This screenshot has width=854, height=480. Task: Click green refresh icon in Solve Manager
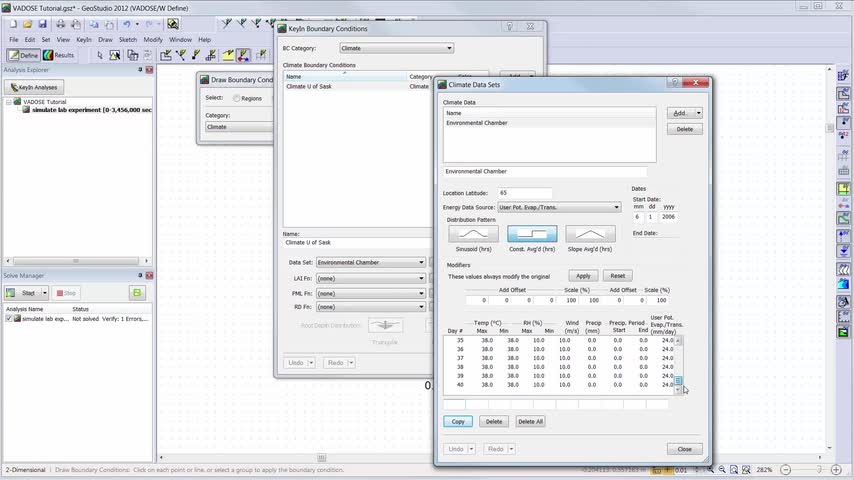pyautogui.click(x=137, y=293)
